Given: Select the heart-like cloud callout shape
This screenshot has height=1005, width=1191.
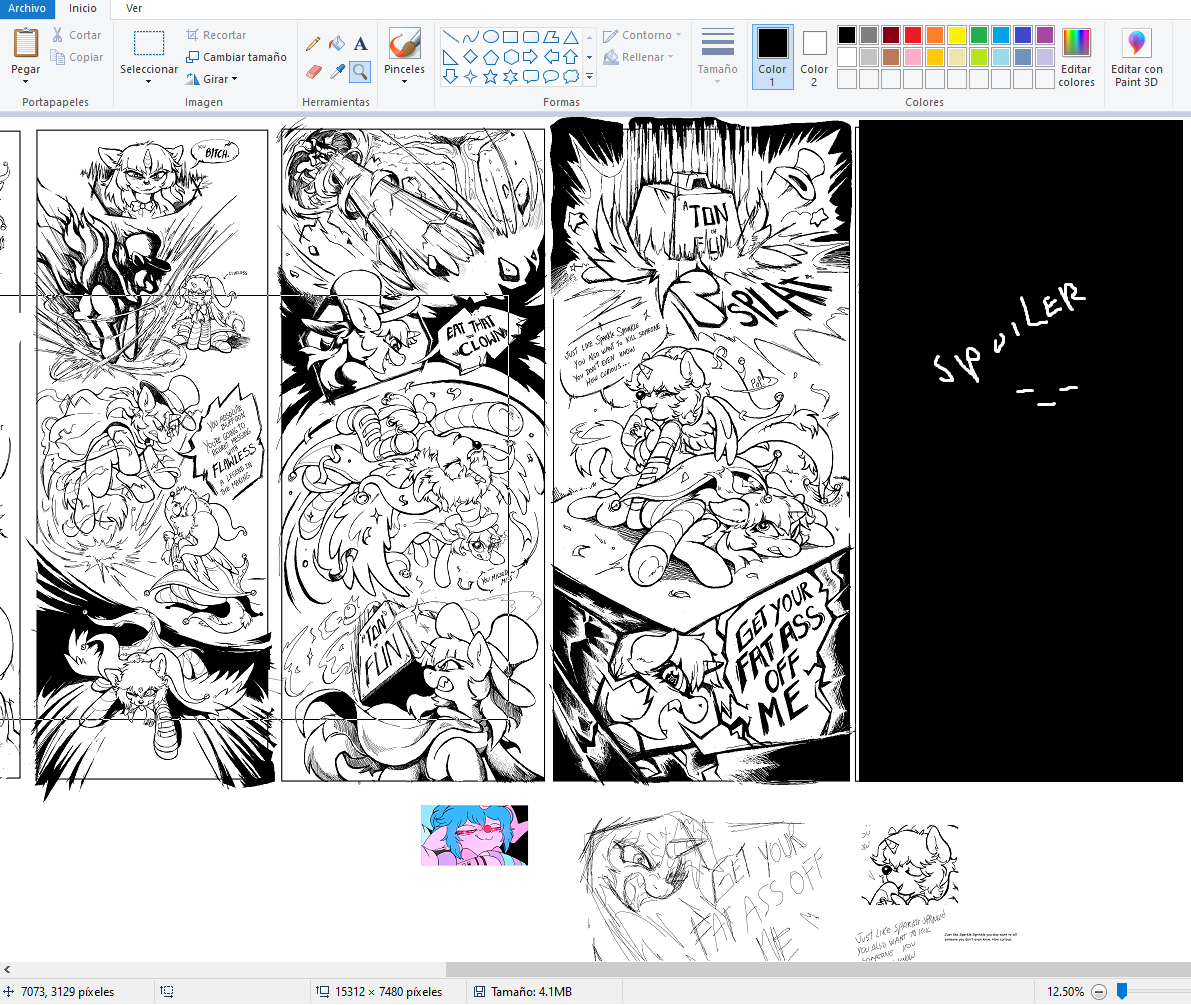Looking at the screenshot, I should [x=571, y=76].
